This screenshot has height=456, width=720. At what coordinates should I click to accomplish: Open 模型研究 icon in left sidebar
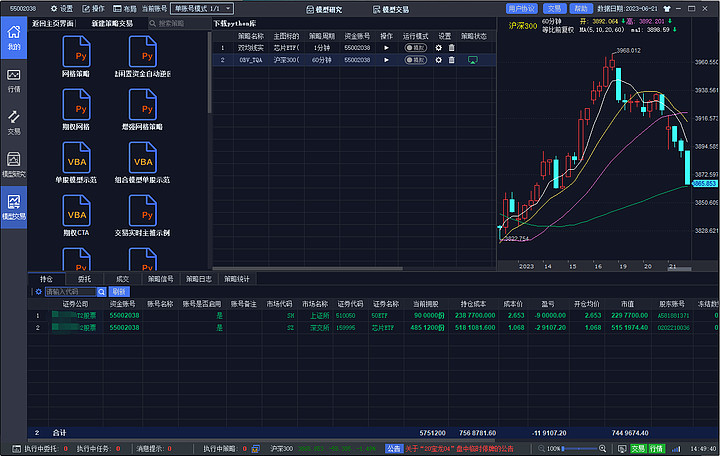[x=13, y=165]
